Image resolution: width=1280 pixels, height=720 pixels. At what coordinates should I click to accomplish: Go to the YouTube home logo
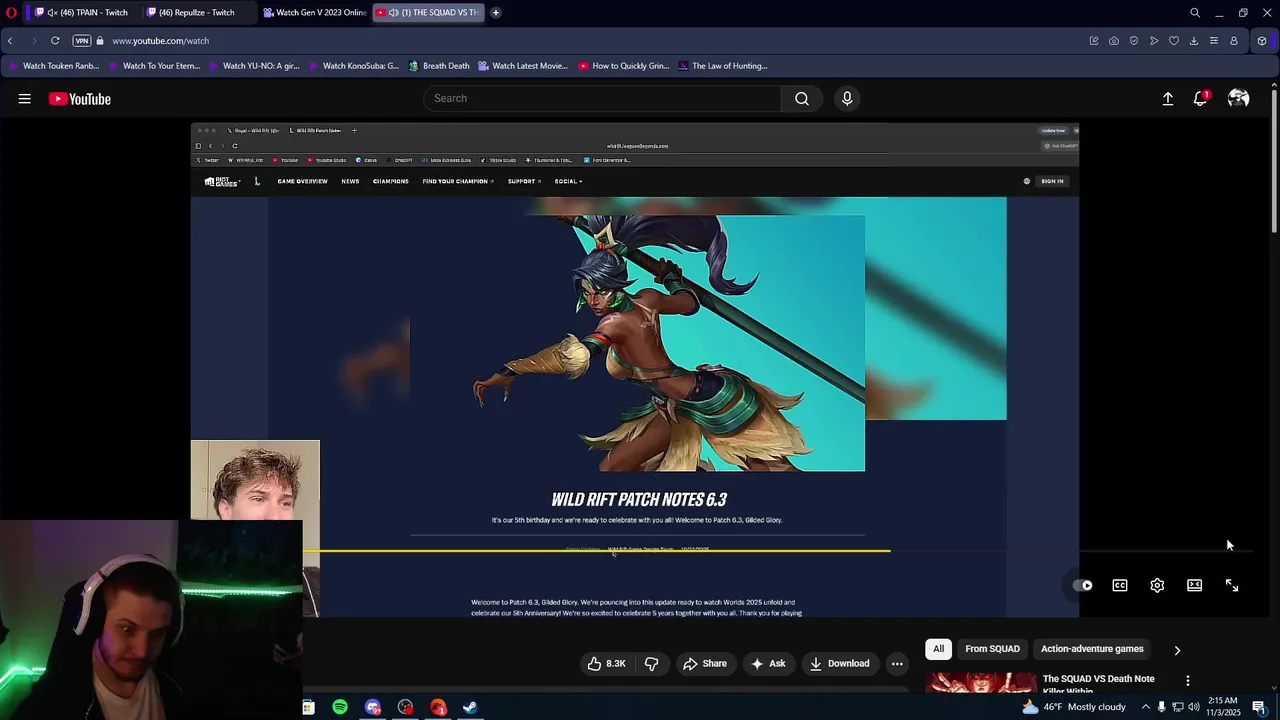point(80,99)
